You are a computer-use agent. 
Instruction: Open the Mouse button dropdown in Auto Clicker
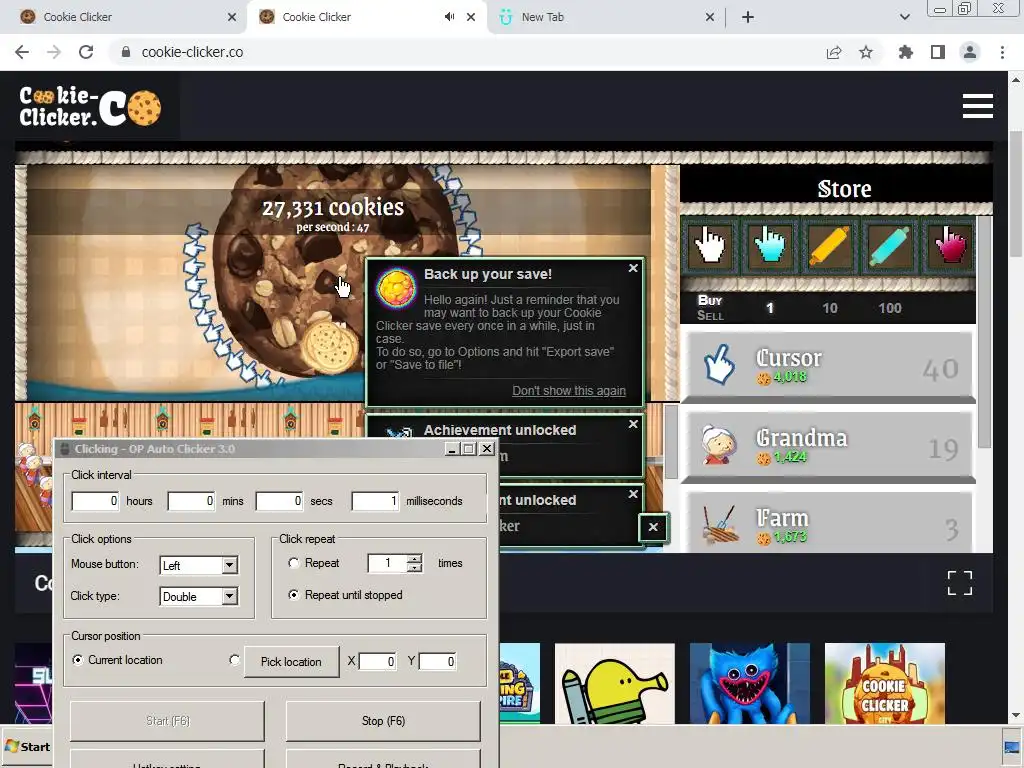pos(229,566)
